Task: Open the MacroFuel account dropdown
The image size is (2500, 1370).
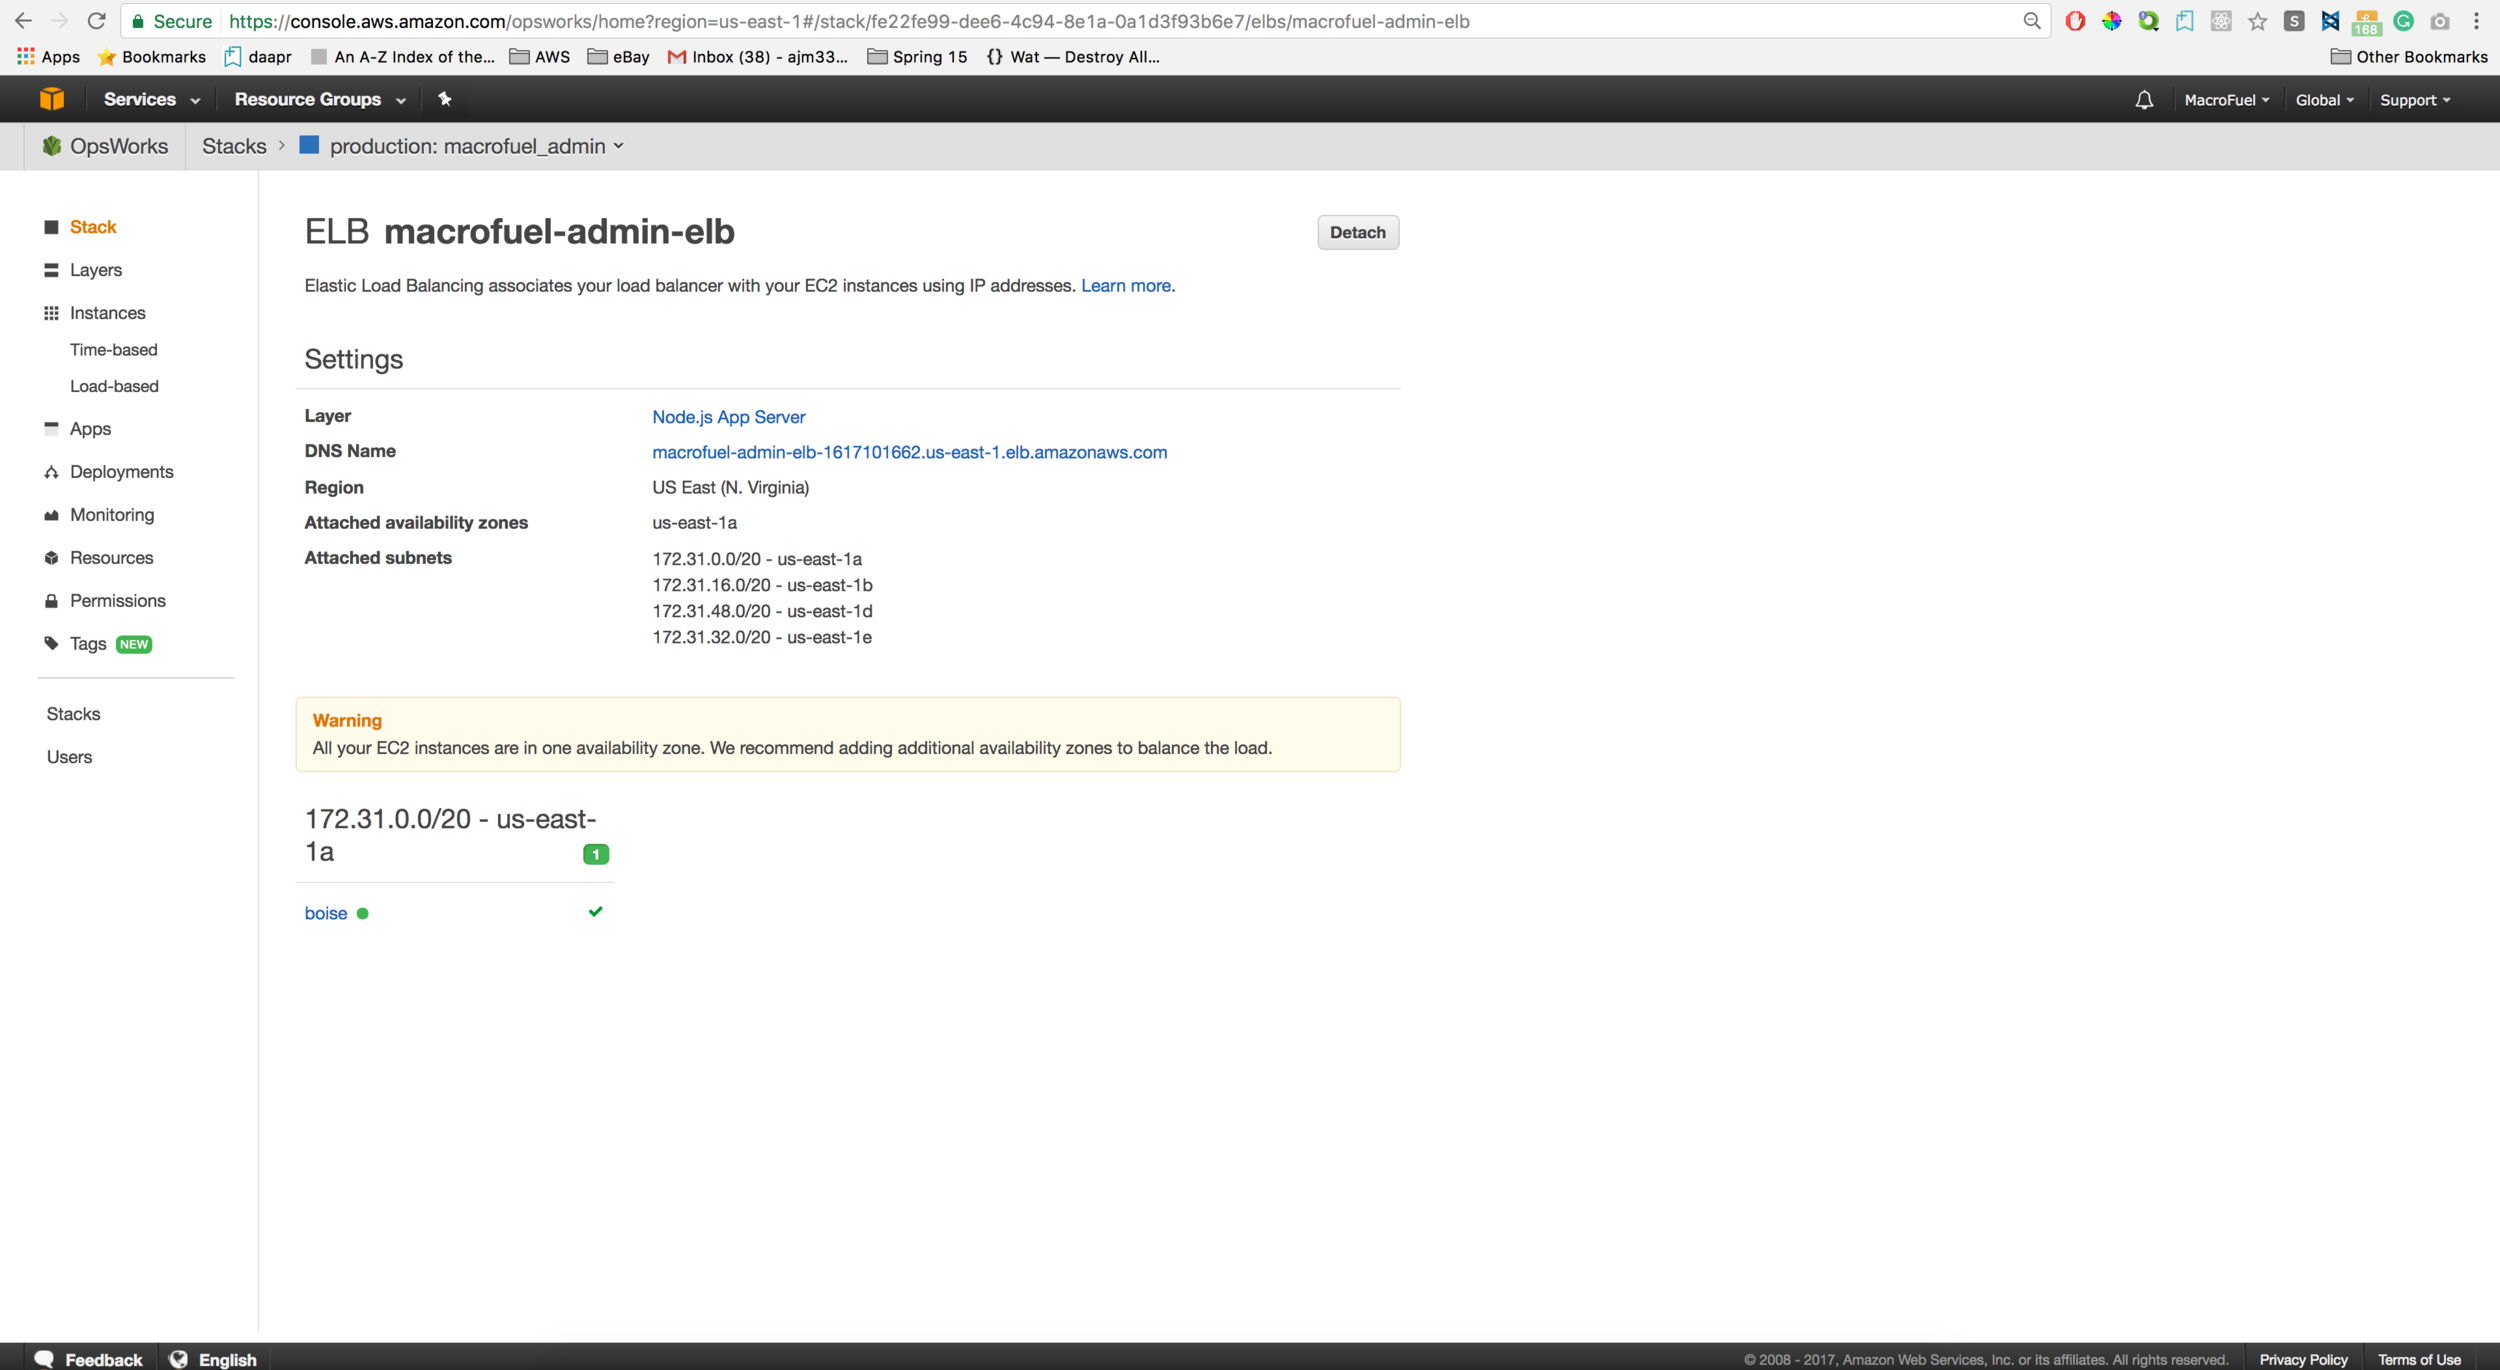Action: click(2226, 100)
